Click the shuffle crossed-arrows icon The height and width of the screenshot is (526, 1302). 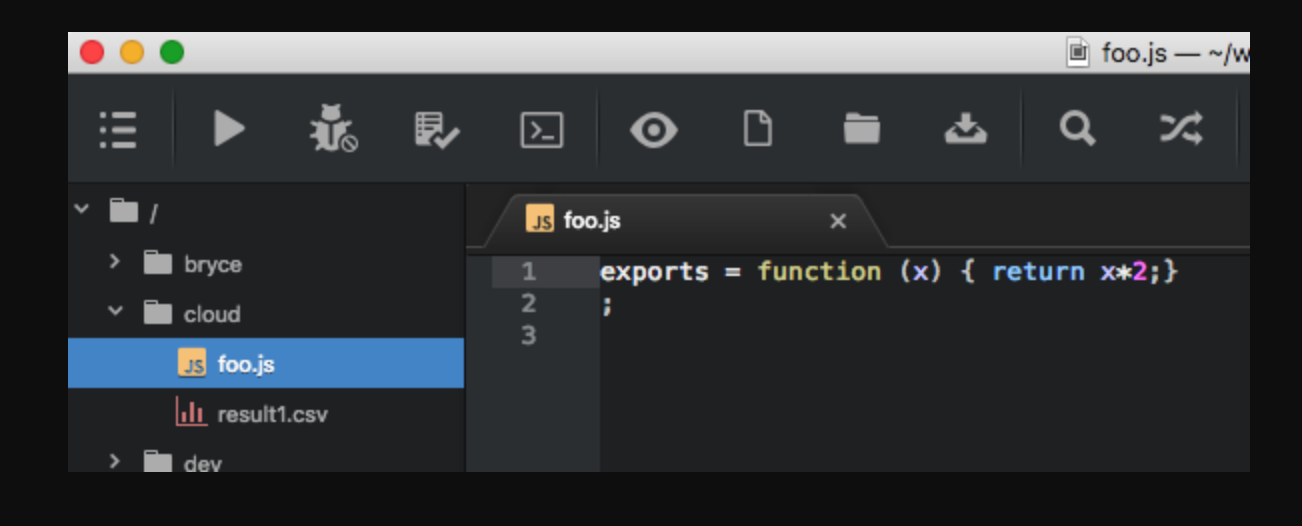pyautogui.click(x=1181, y=129)
